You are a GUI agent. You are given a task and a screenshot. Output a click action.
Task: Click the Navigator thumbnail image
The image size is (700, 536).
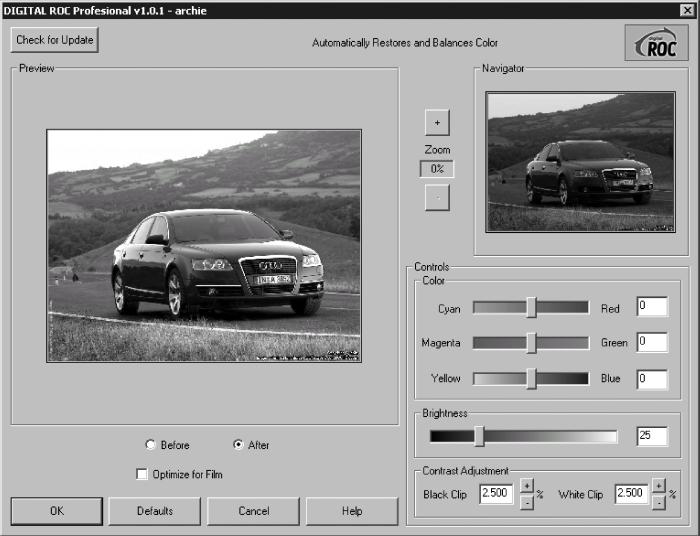(580, 162)
